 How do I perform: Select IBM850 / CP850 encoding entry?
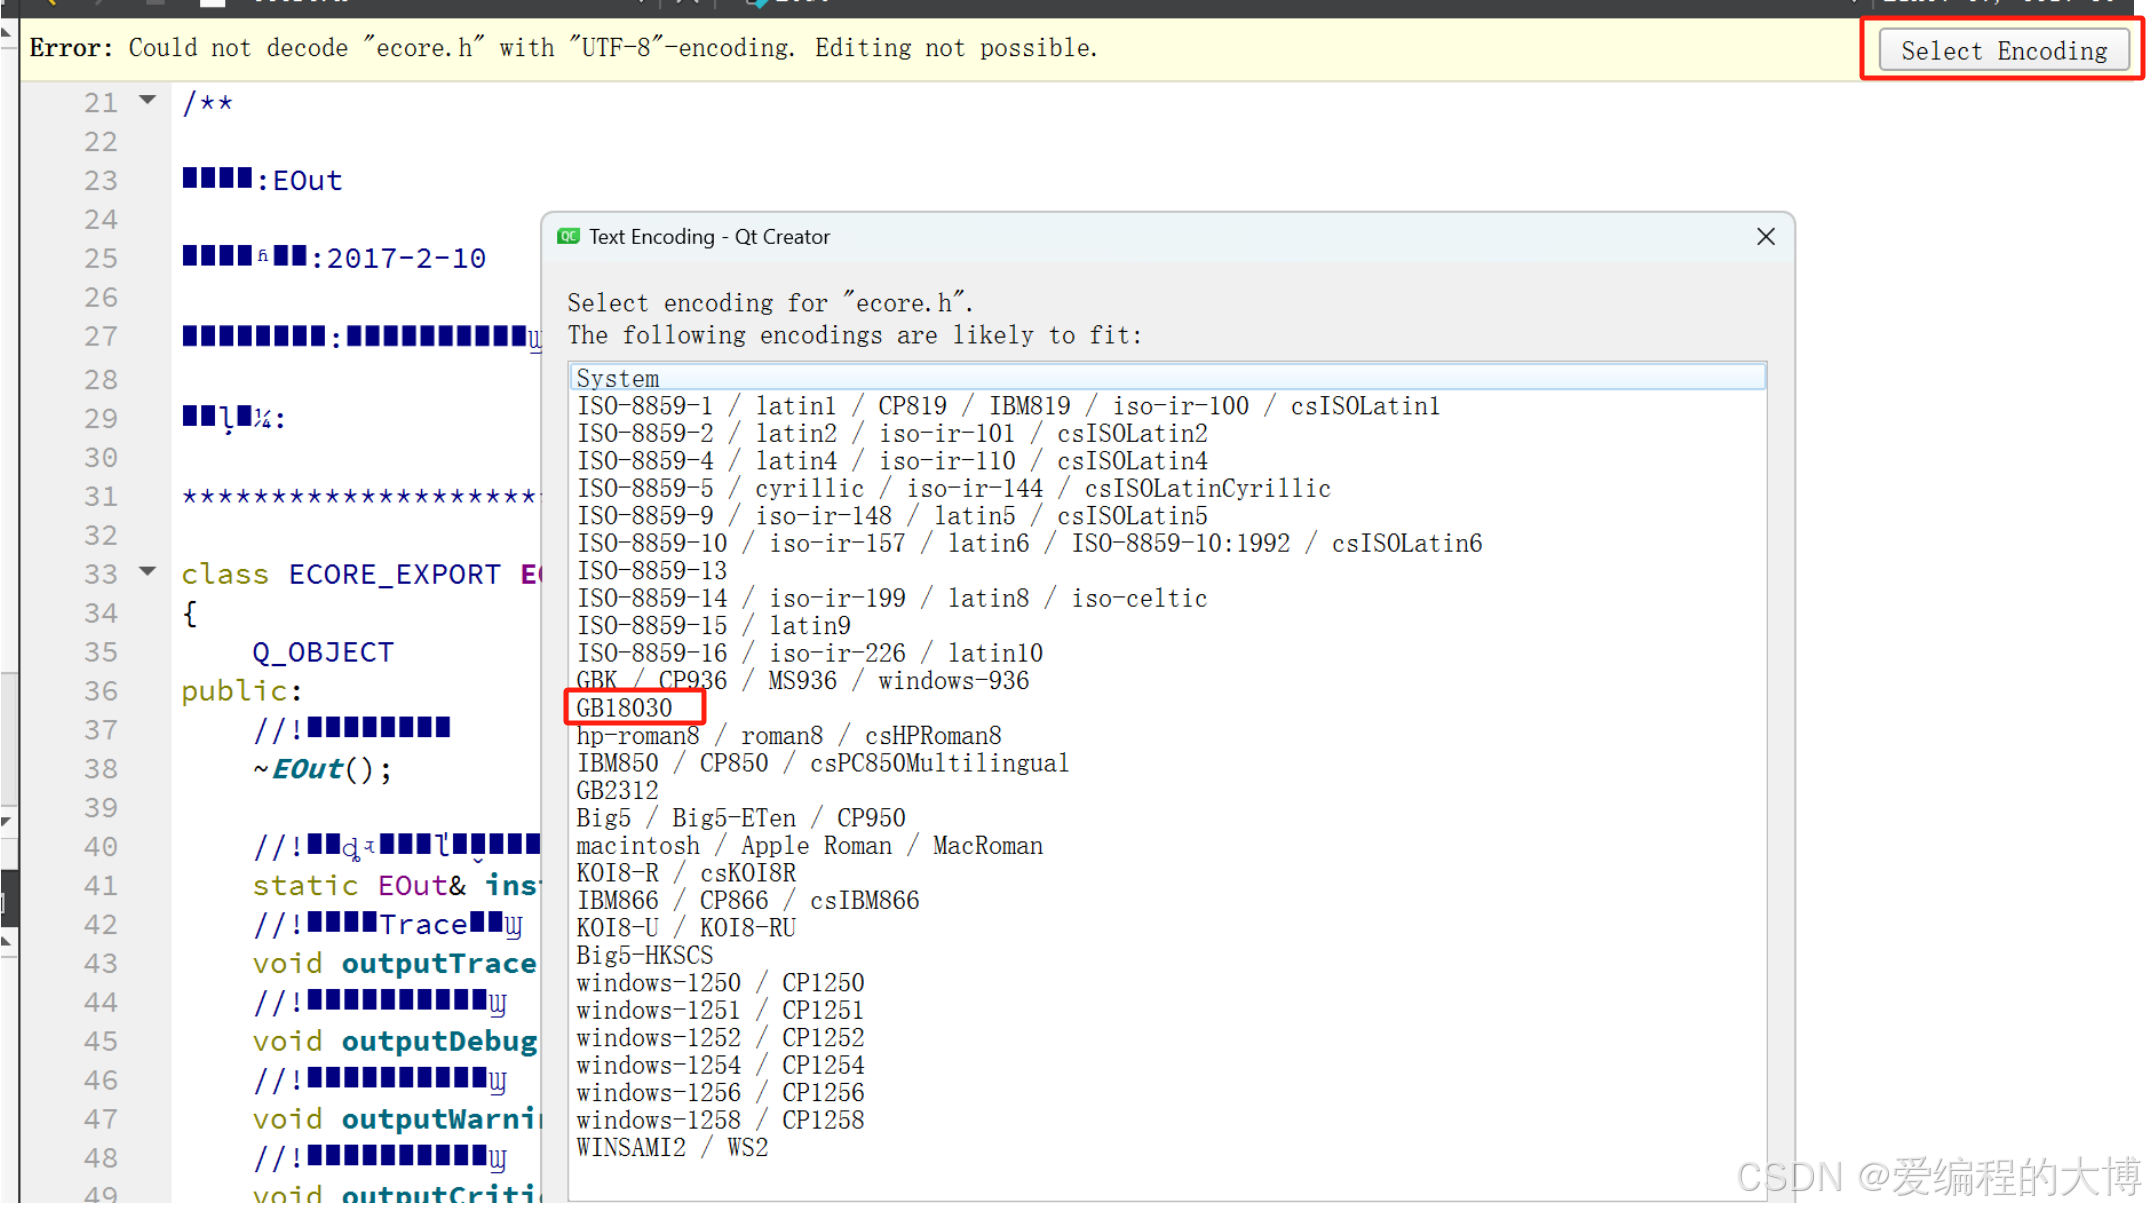click(x=822, y=763)
